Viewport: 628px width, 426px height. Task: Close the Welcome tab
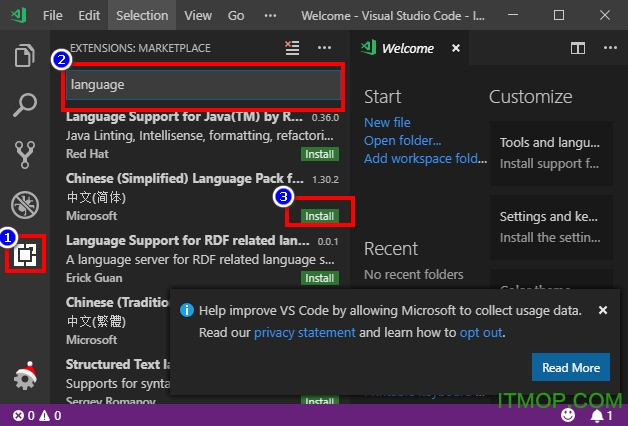[456, 48]
